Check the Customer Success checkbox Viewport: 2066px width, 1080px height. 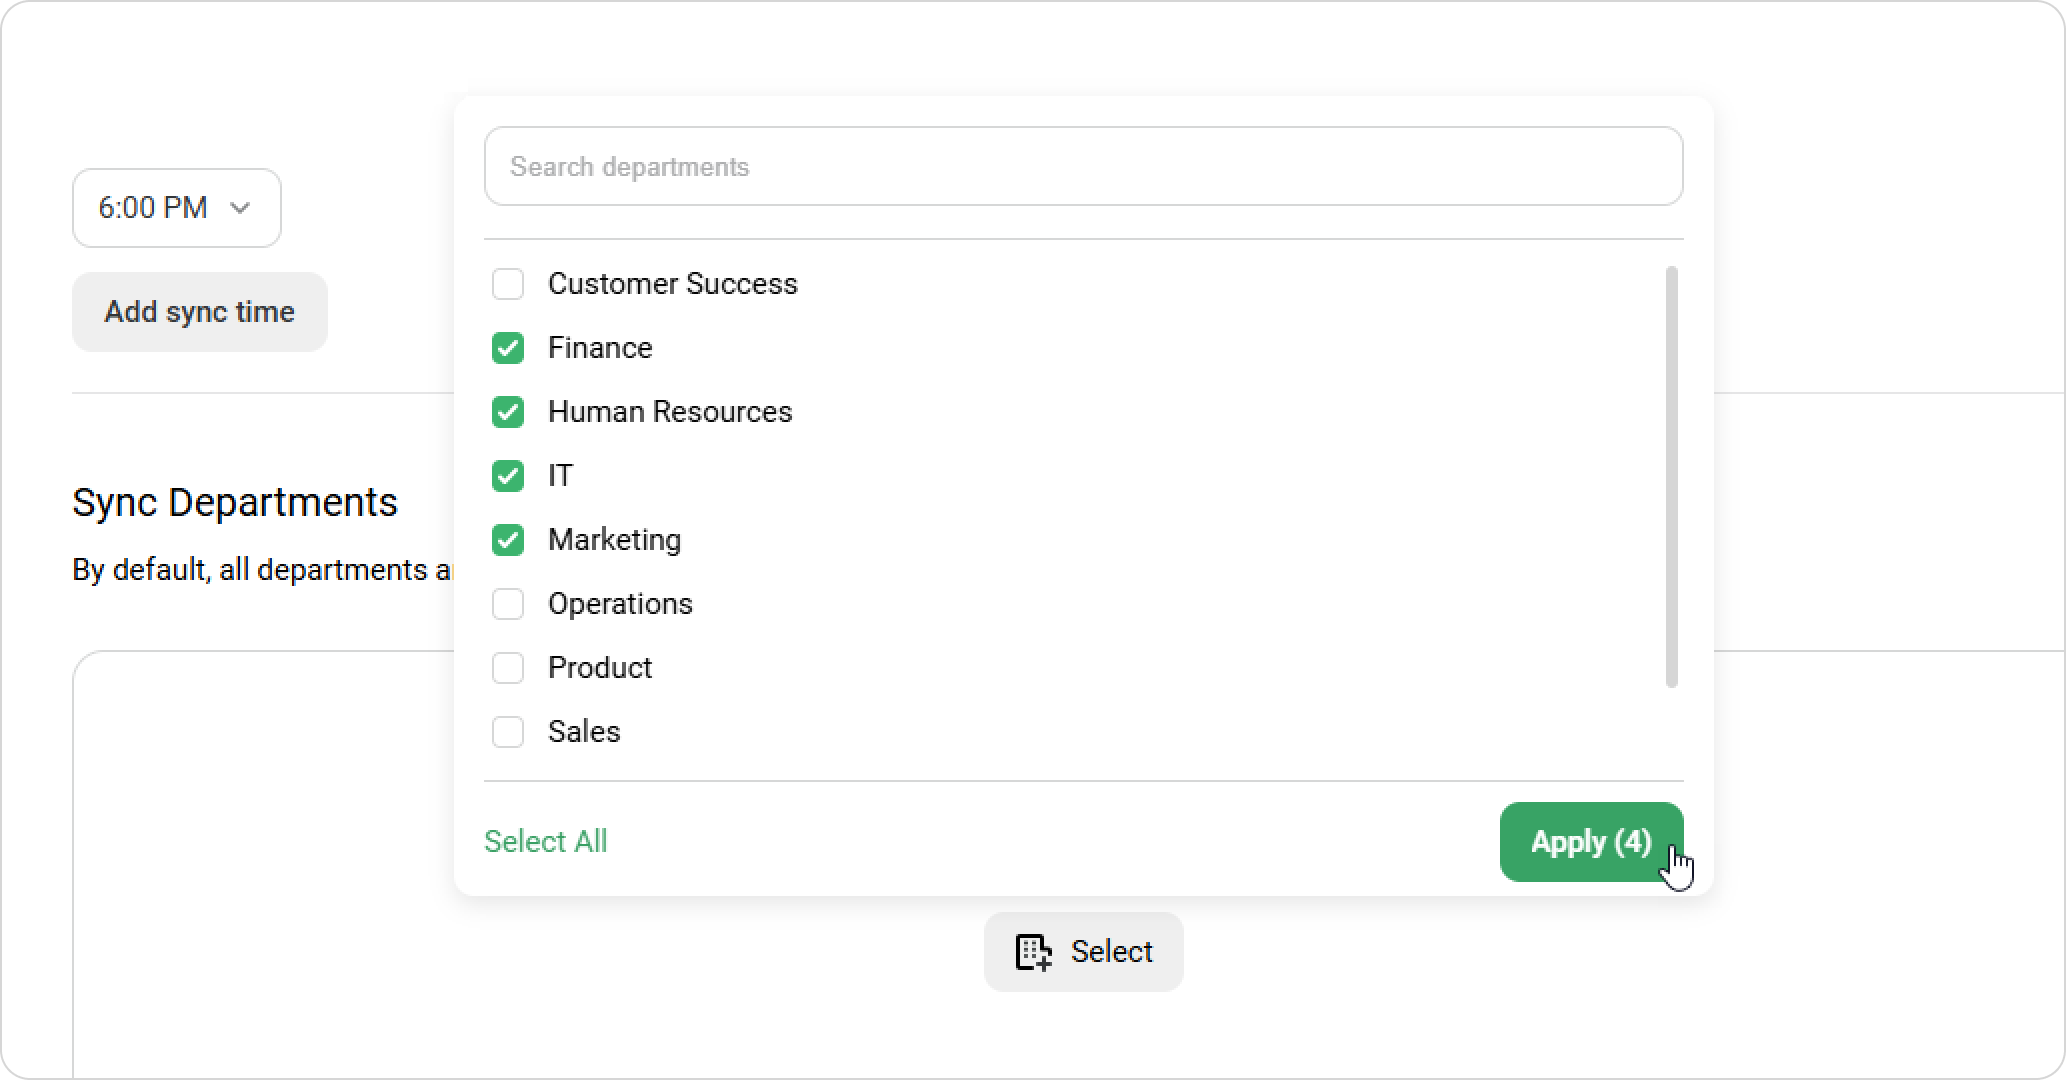[x=508, y=284]
